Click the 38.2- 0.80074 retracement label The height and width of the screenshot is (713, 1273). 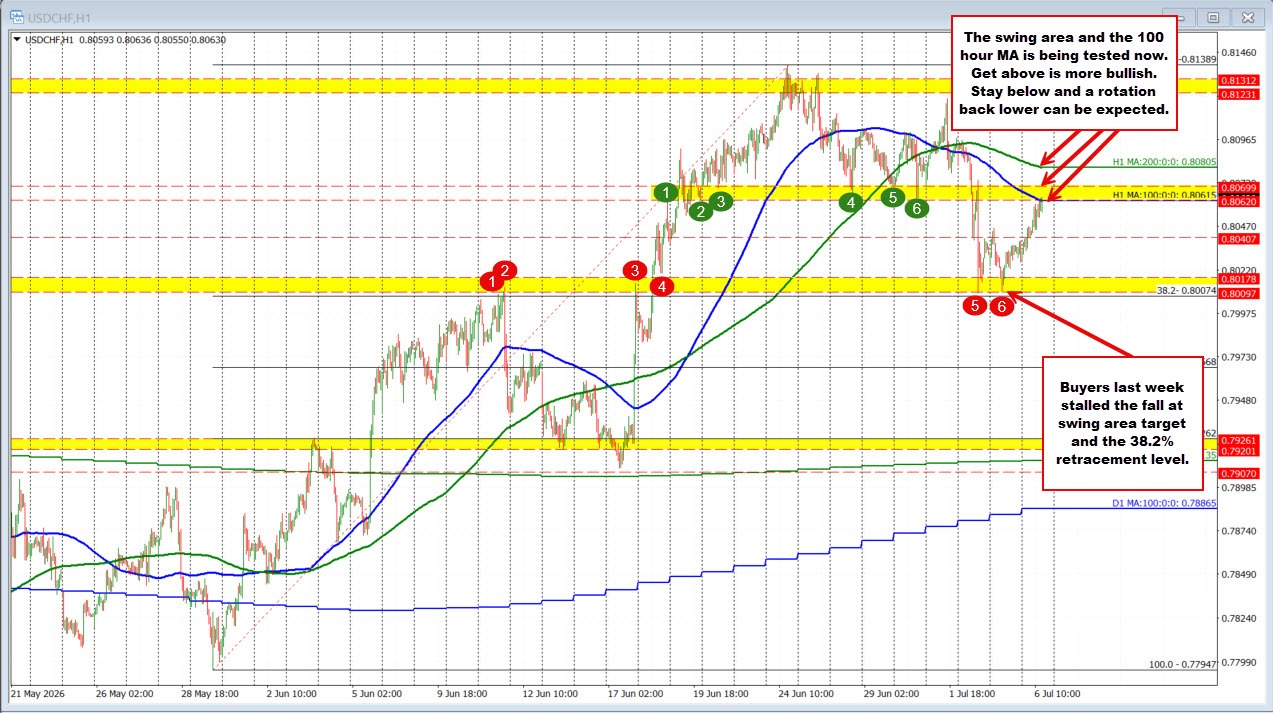(1185, 290)
